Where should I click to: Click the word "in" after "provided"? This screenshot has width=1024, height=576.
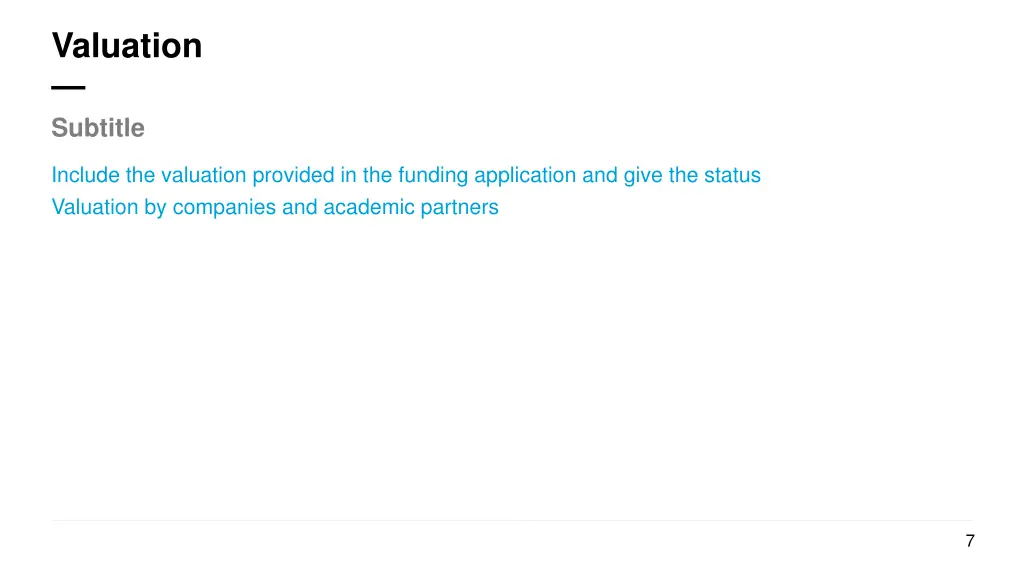tap(349, 175)
